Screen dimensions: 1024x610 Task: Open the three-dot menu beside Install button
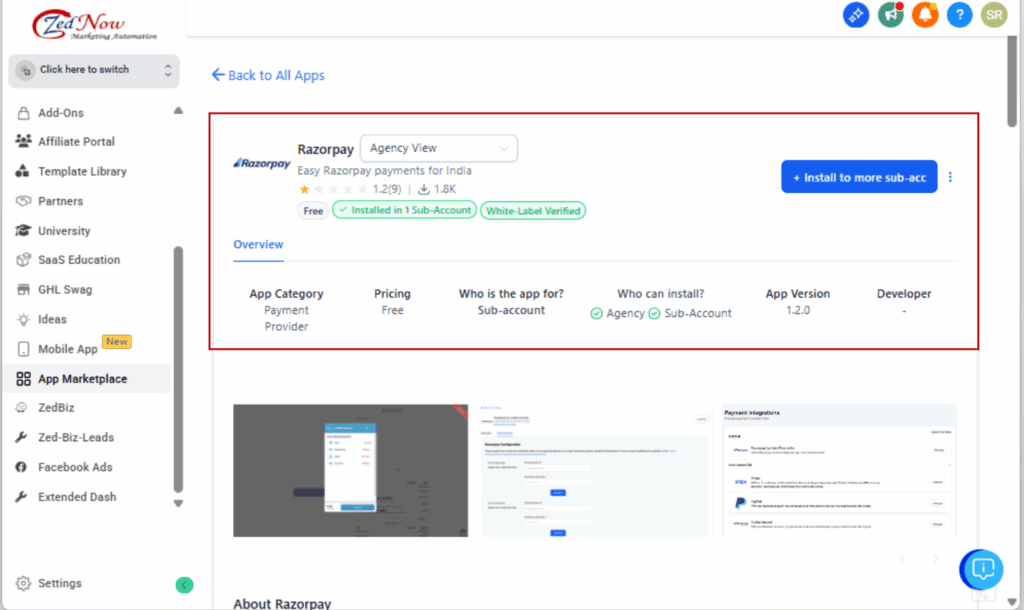[950, 177]
